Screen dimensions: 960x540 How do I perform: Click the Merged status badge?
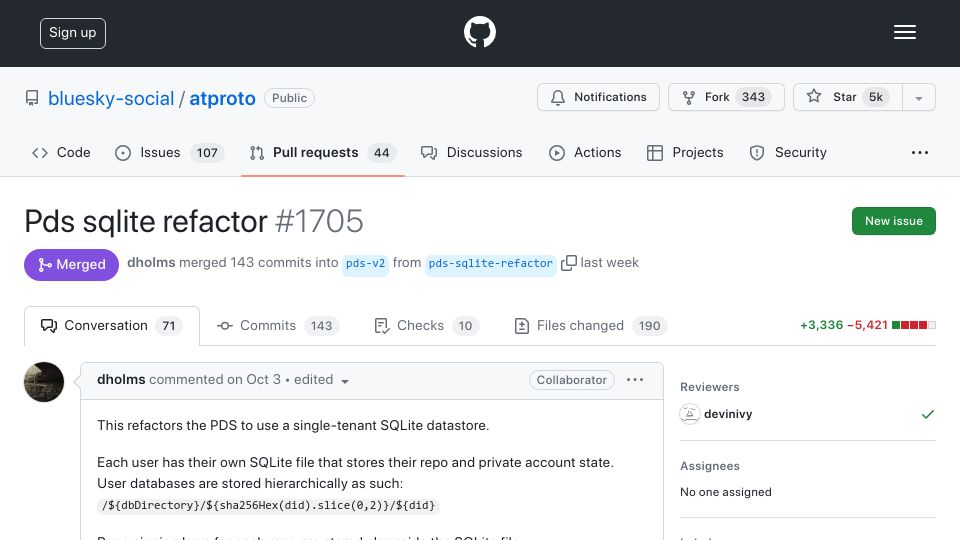click(x=72, y=264)
